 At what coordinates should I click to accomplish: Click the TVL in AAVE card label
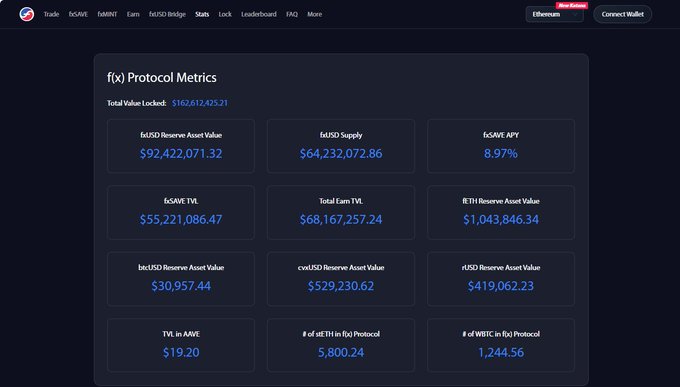point(181,334)
